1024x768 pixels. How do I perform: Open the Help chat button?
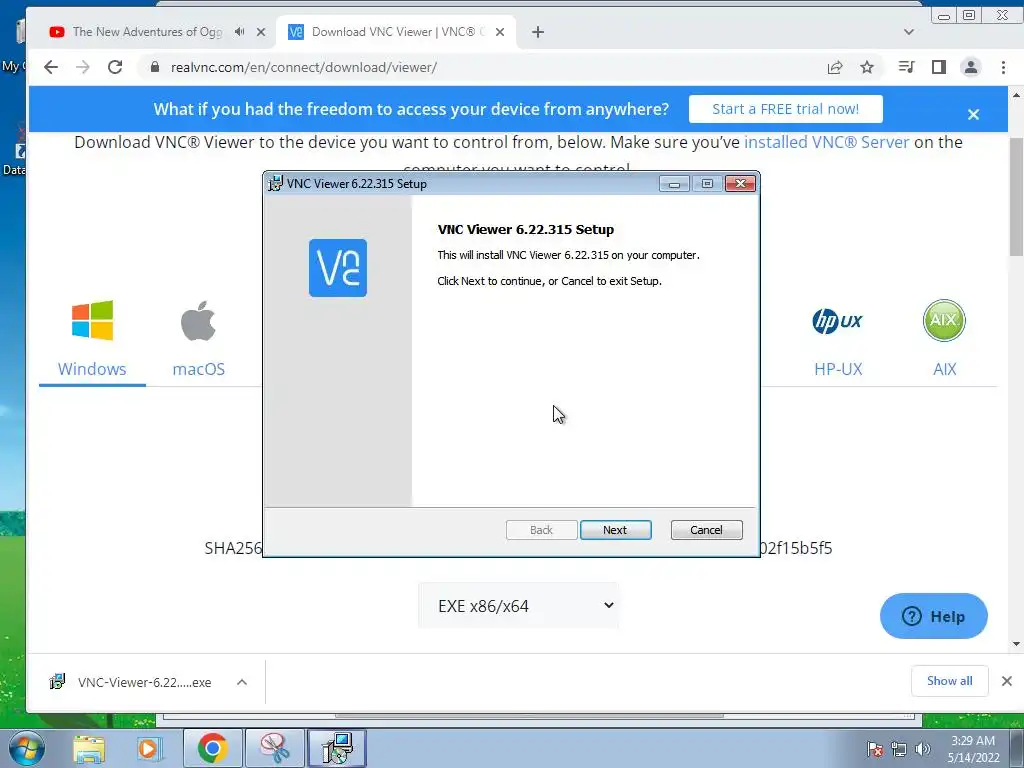(933, 616)
